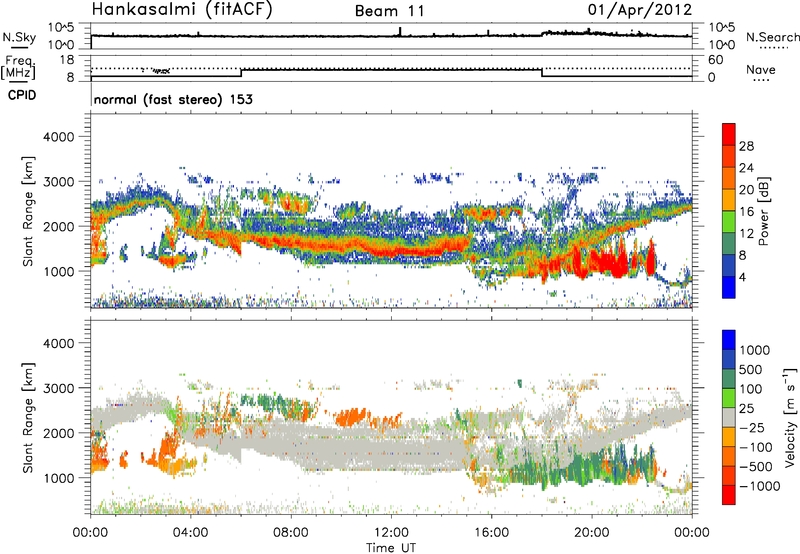Click the '08:00' time tick label
Image resolution: width=800 pixels, height=554 pixels.
pos(291,533)
